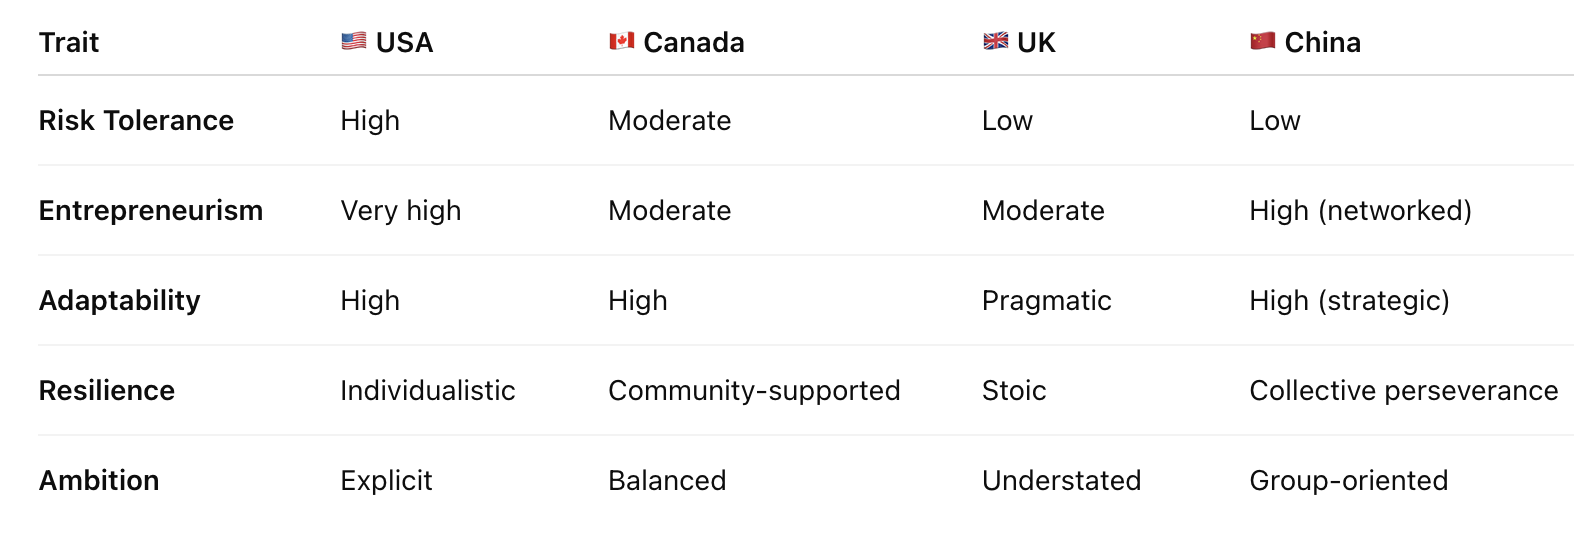The width and height of the screenshot is (1582, 538).
Task: Click the 'Pragmatic' cell under UK
Action: click(1046, 300)
